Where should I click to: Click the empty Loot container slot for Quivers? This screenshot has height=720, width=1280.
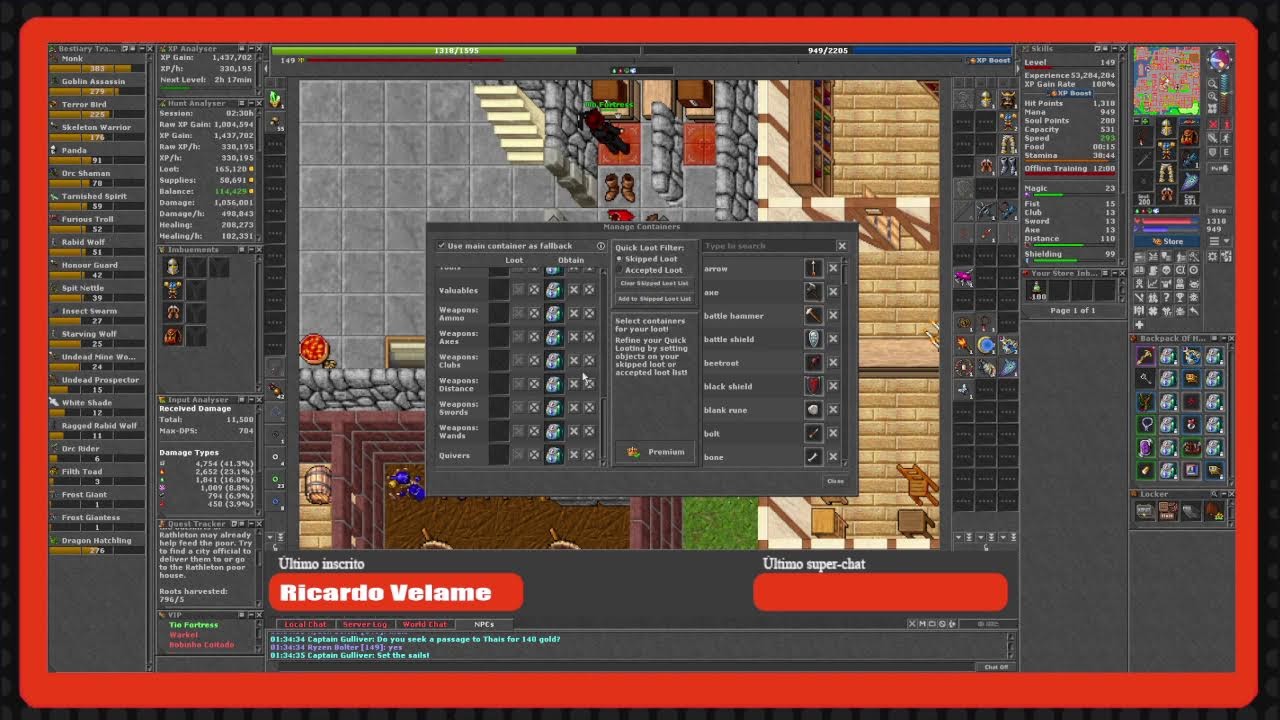click(498, 455)
